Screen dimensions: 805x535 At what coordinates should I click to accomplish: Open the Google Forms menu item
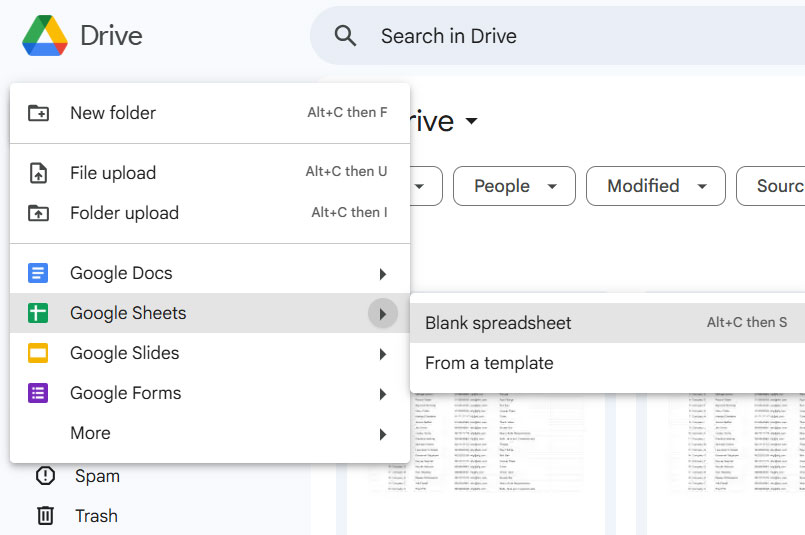click(210, 393)
